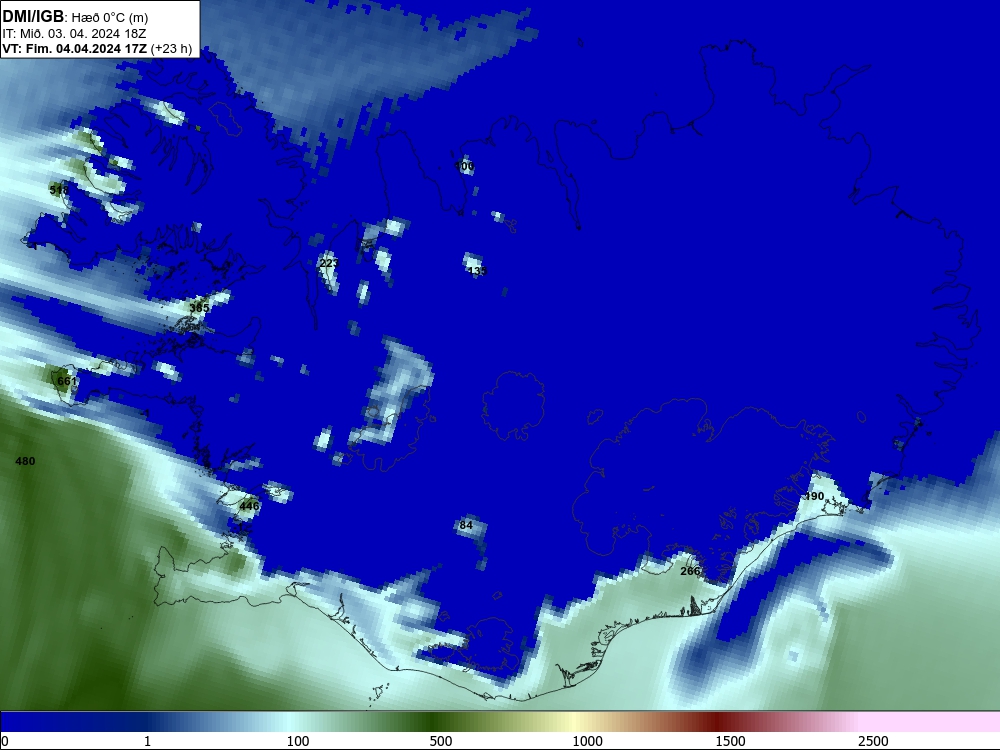
Task: Click the 2500 label on the color scale
Action: point(873,741)
